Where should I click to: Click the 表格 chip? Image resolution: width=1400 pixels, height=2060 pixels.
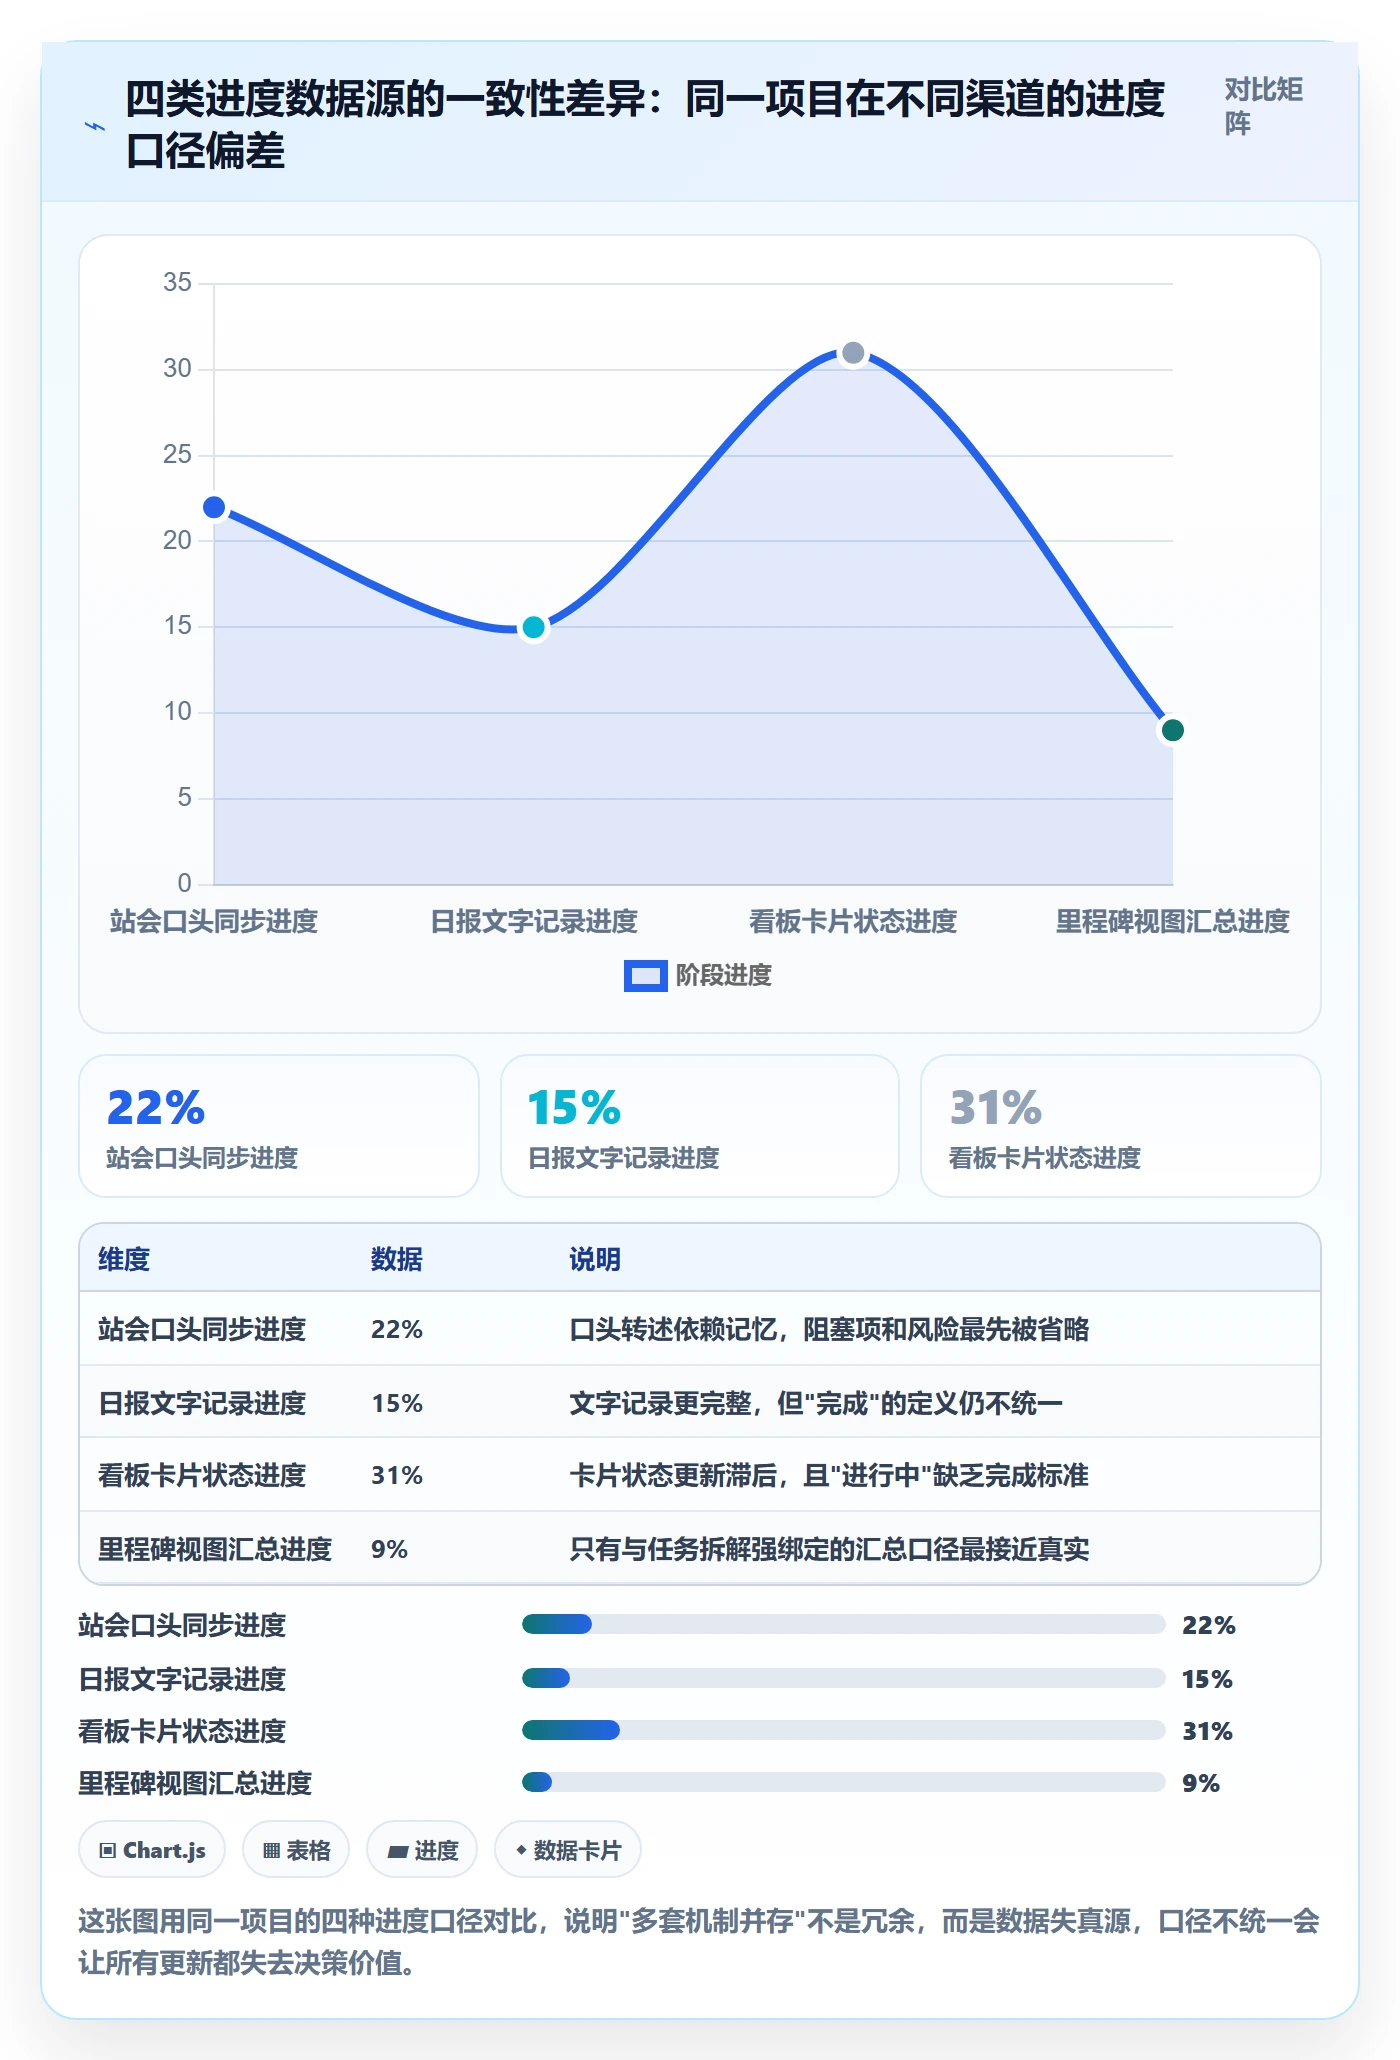(296, 1850)
